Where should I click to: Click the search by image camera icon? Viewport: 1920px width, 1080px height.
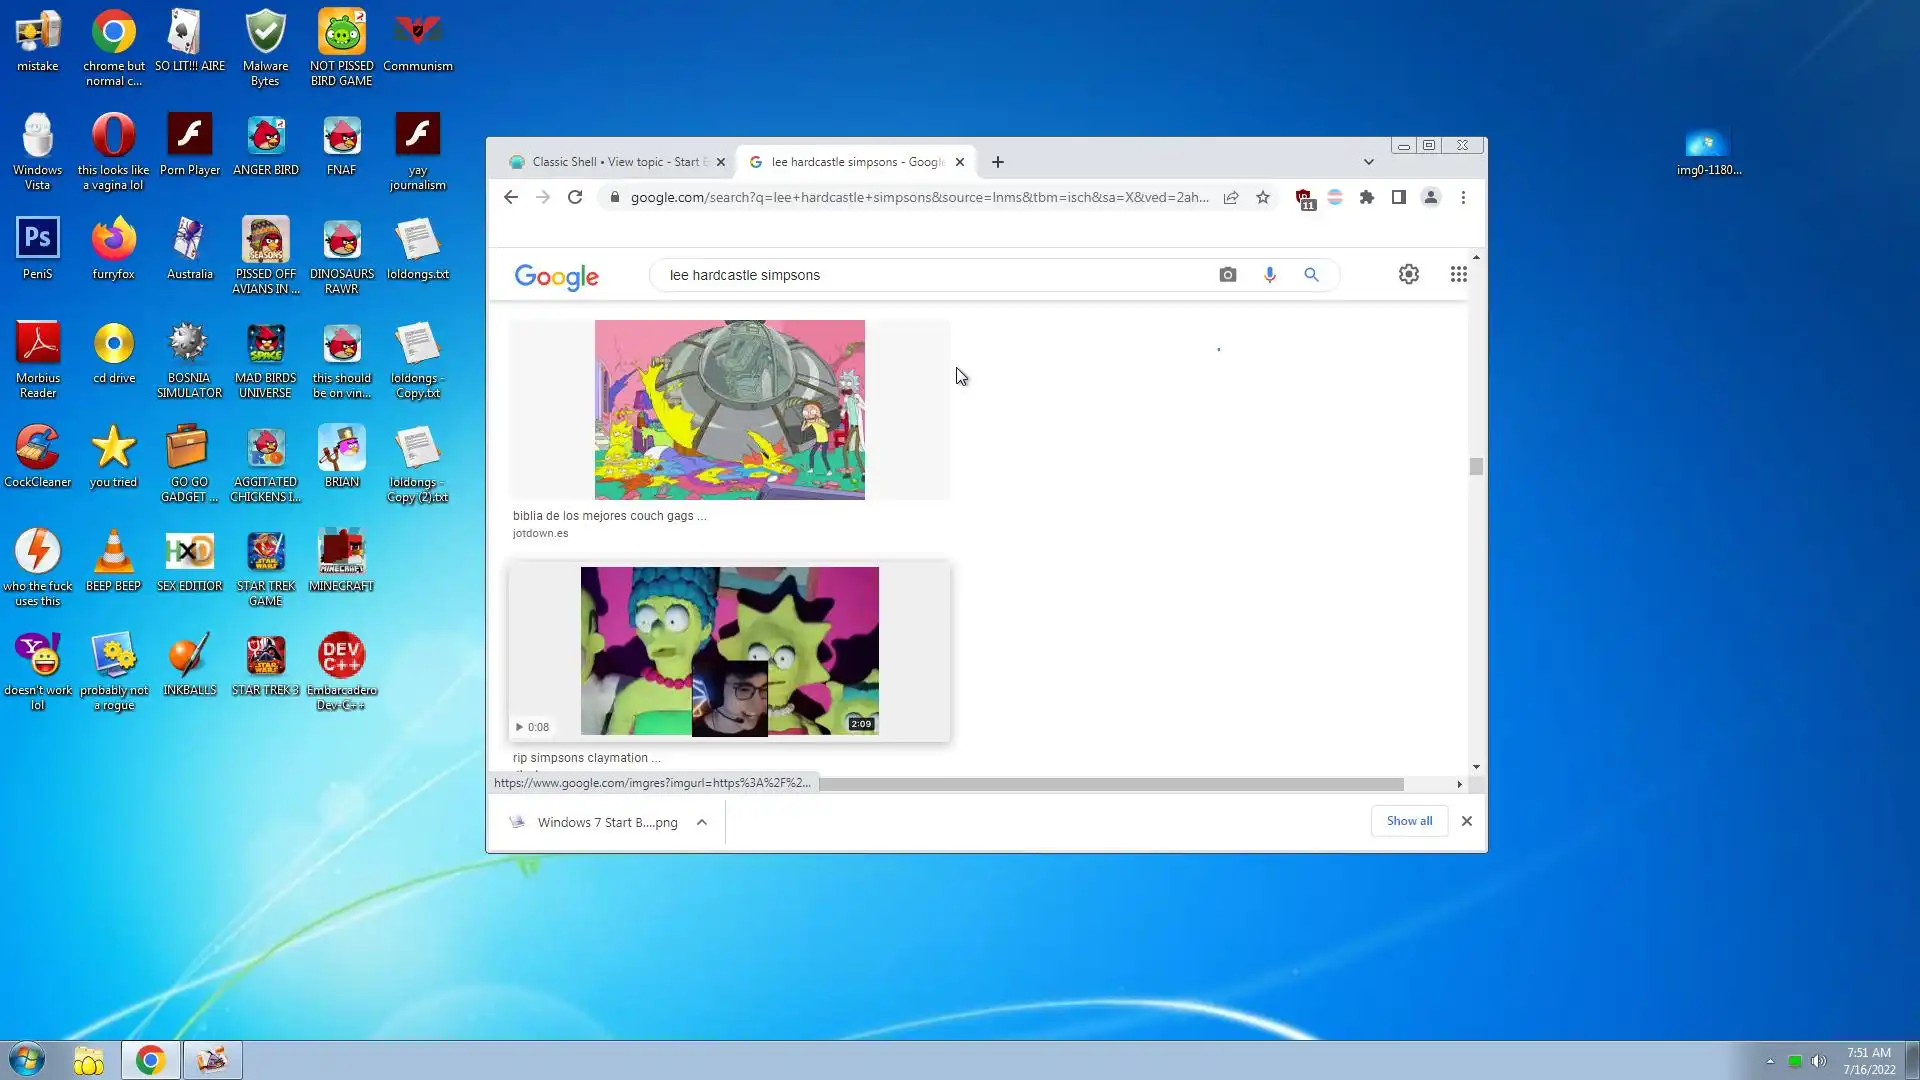(x=1227, y=275)
